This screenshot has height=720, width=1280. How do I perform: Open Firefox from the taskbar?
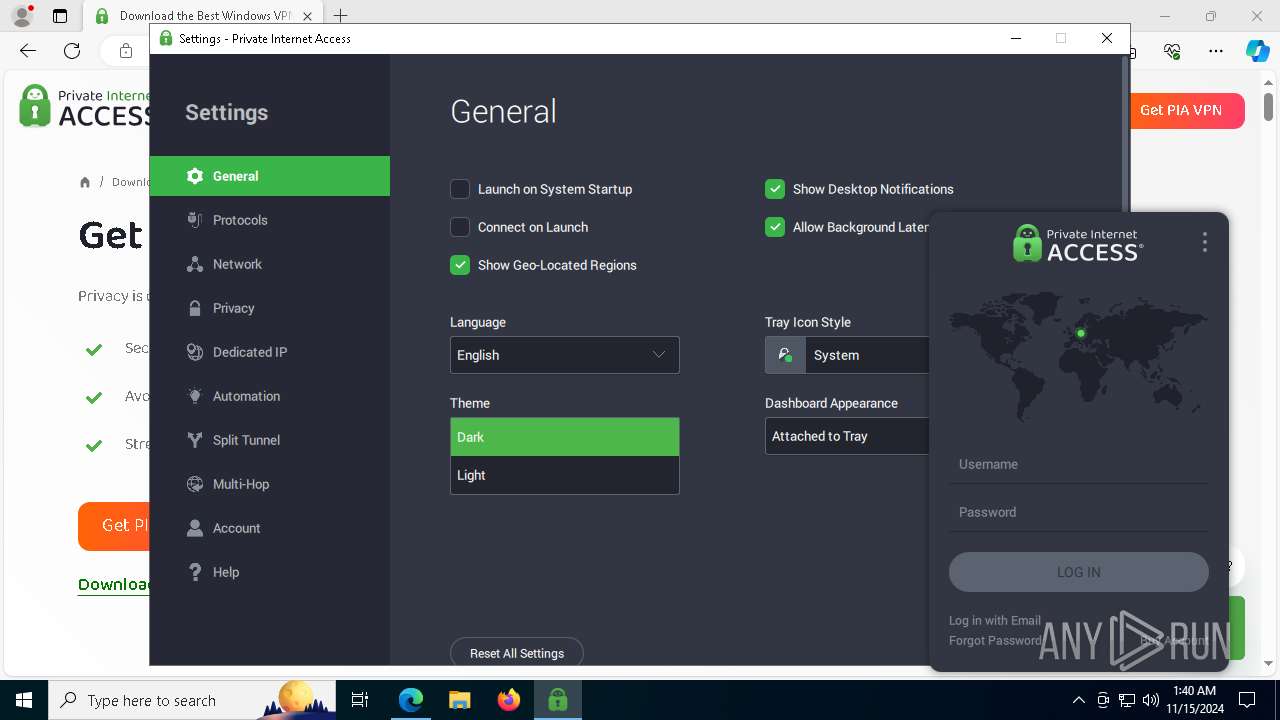[509, 700]
